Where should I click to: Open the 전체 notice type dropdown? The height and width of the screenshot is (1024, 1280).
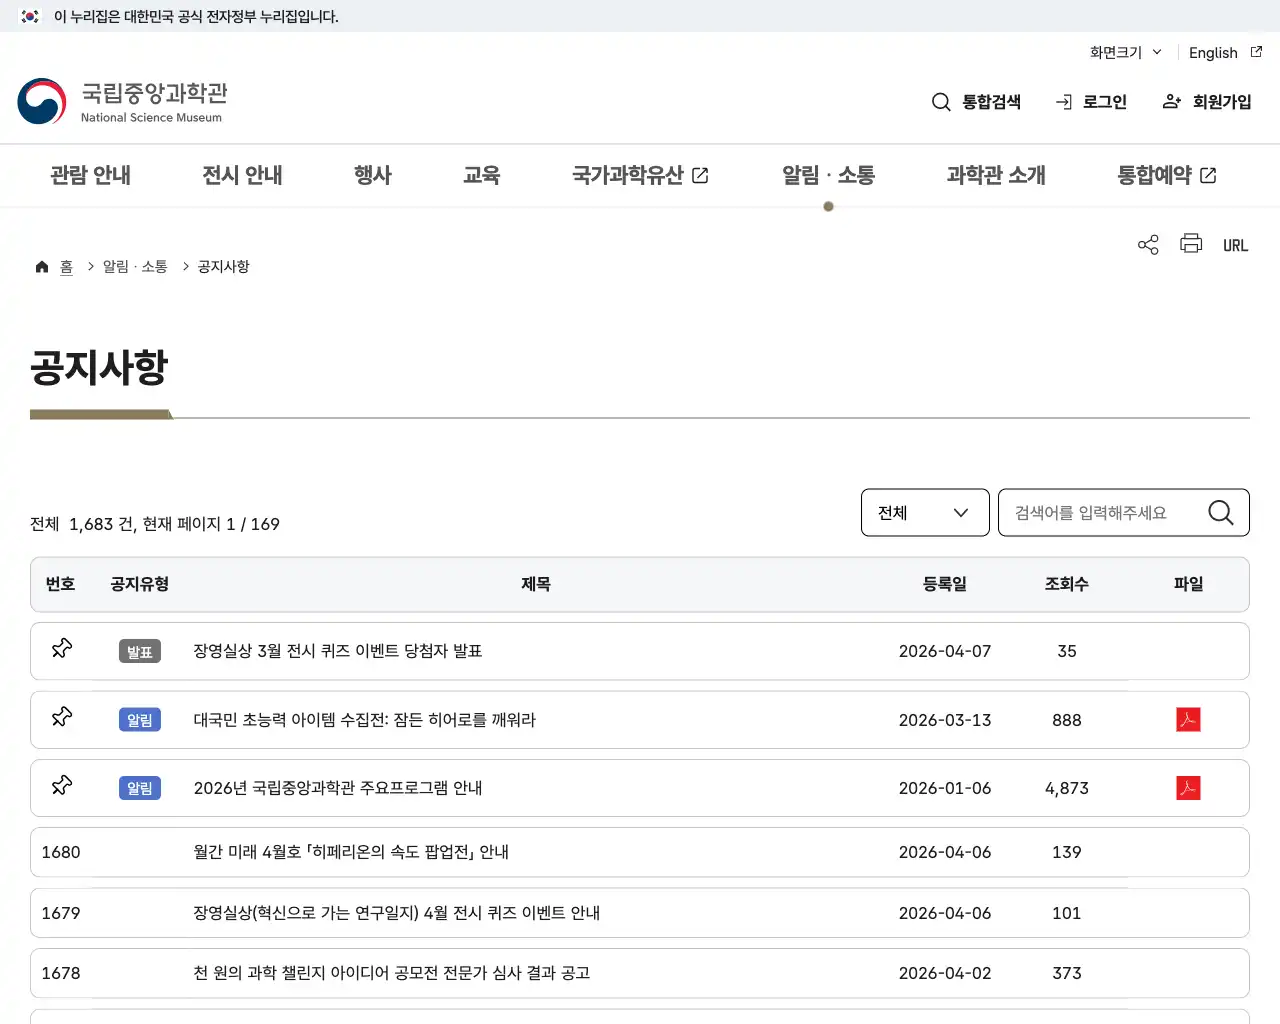[x=924, y=512]
